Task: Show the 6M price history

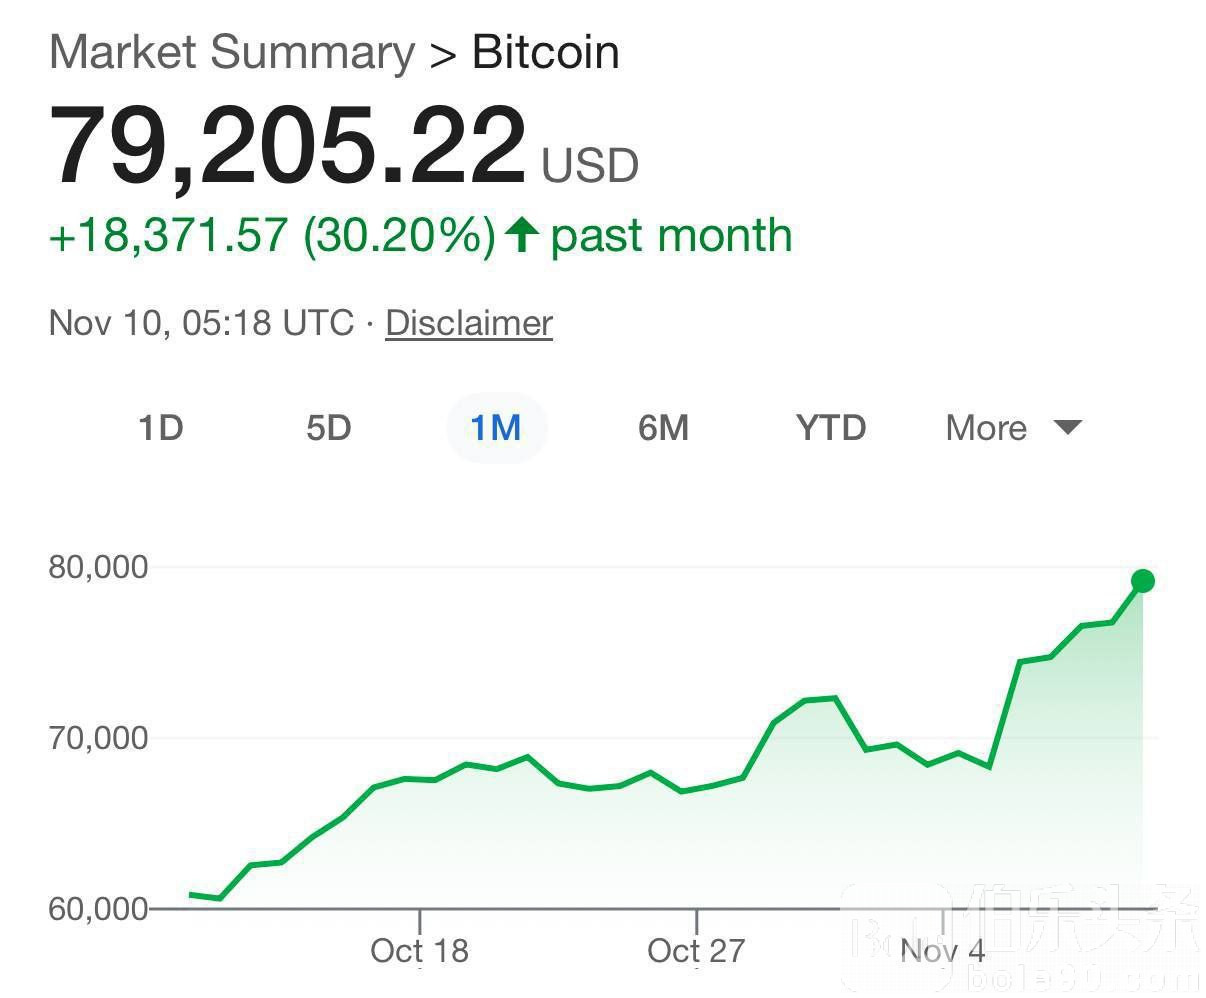Action: point(663,428)
